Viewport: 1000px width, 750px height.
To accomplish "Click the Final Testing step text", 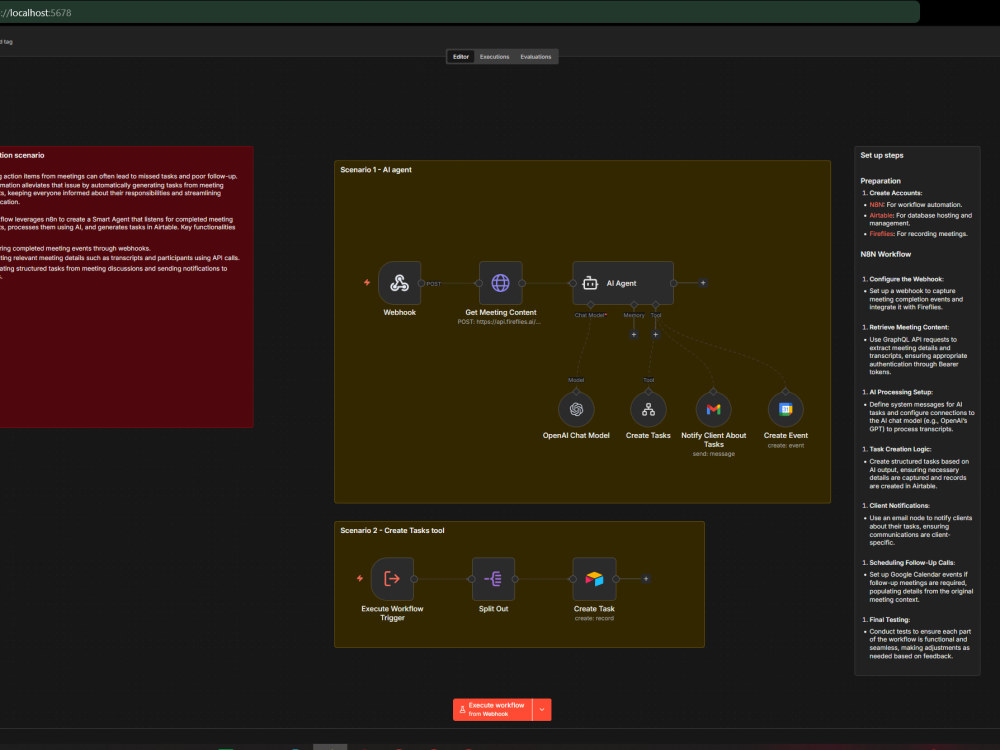I will point(889,619).
